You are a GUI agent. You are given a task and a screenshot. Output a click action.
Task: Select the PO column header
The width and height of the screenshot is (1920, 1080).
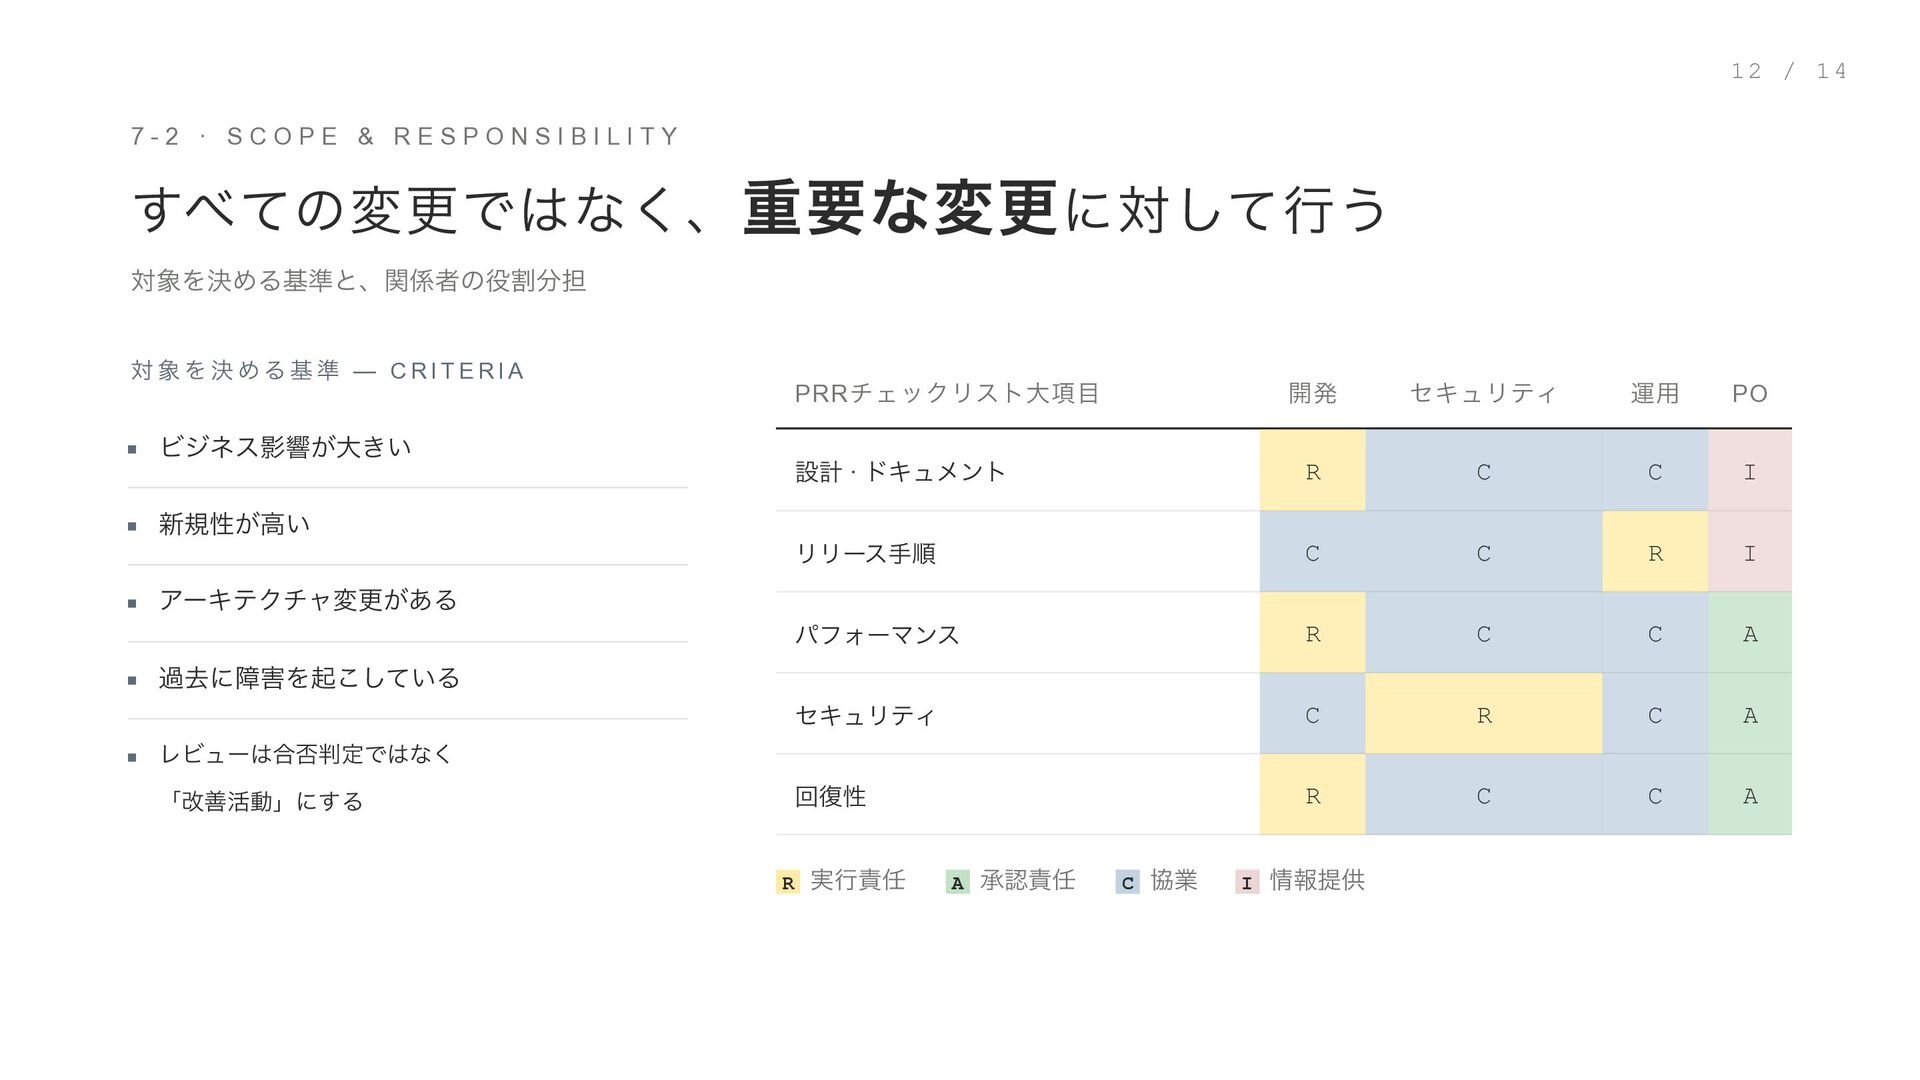[x=1749, y=393]
